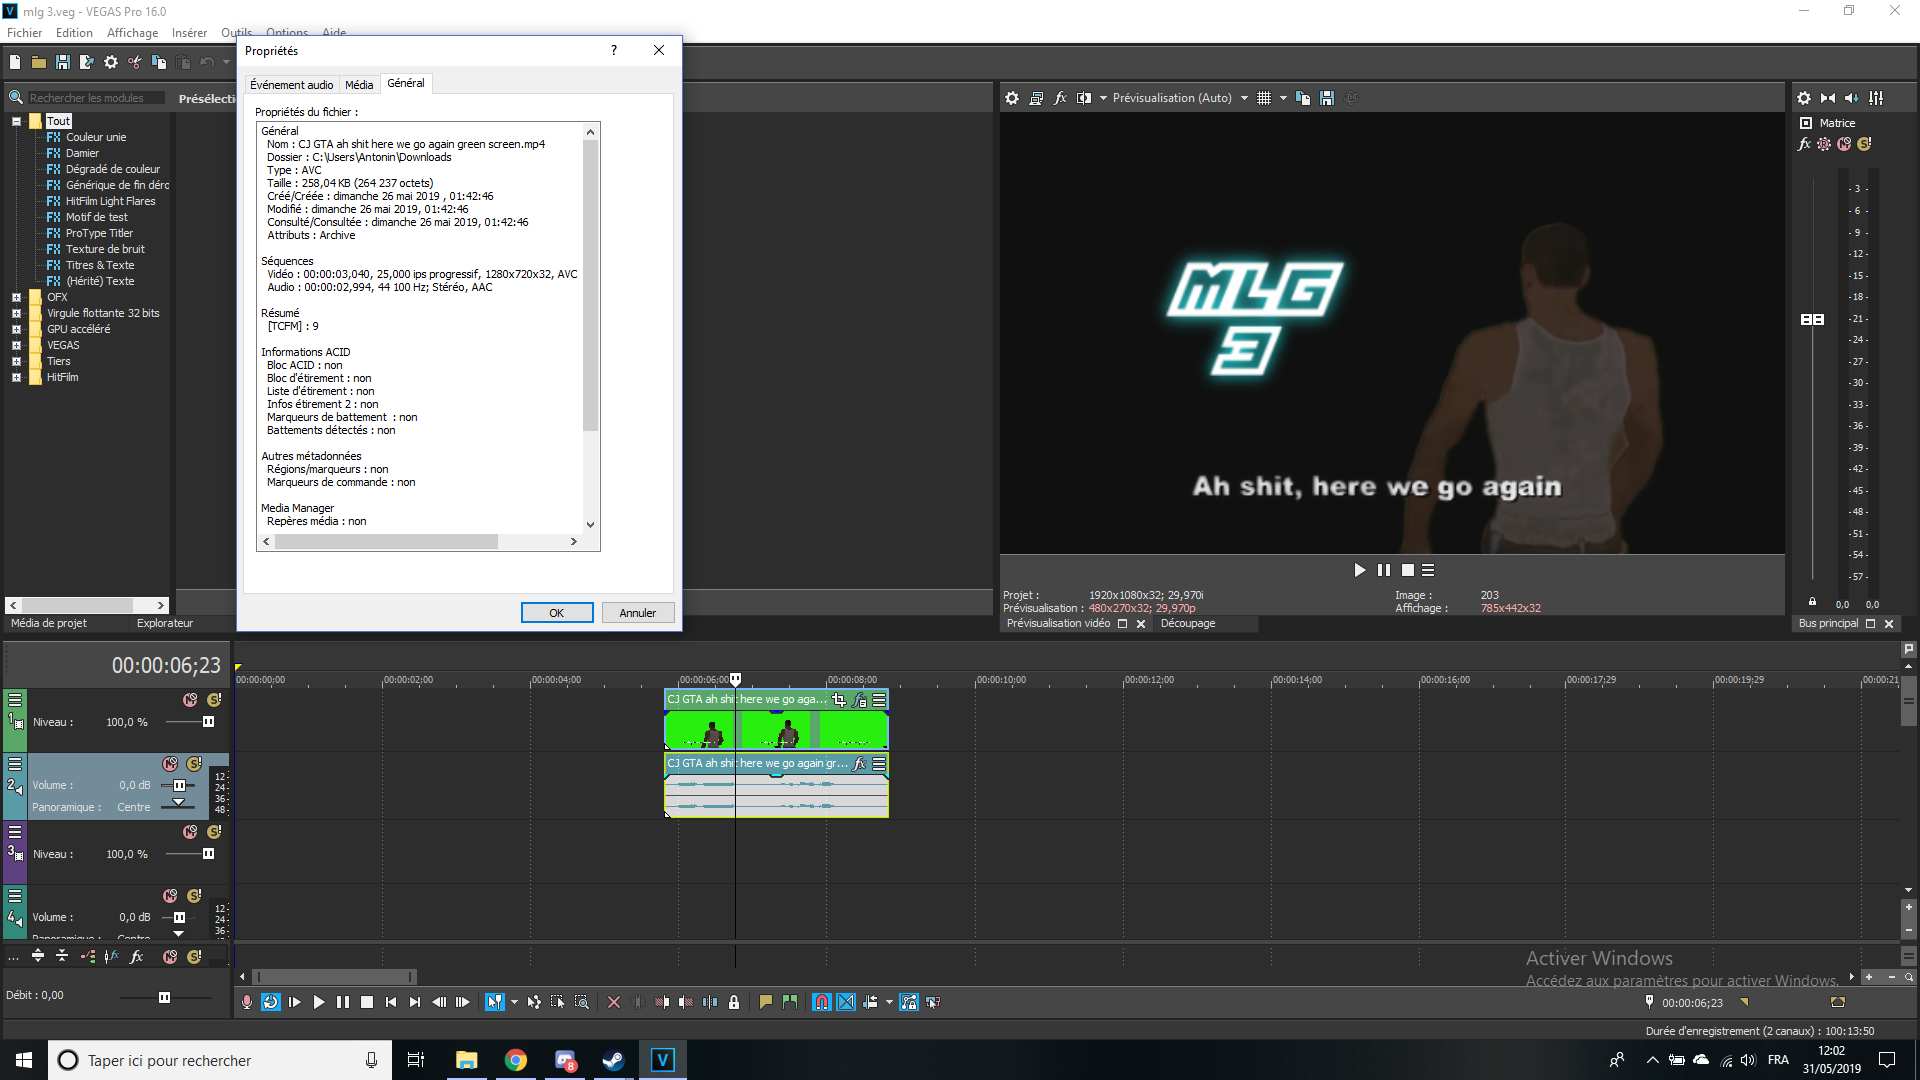Click the Débit rate slider handle
Image resolution: width=1920 pixels, height=1080 pixels.
164,997
